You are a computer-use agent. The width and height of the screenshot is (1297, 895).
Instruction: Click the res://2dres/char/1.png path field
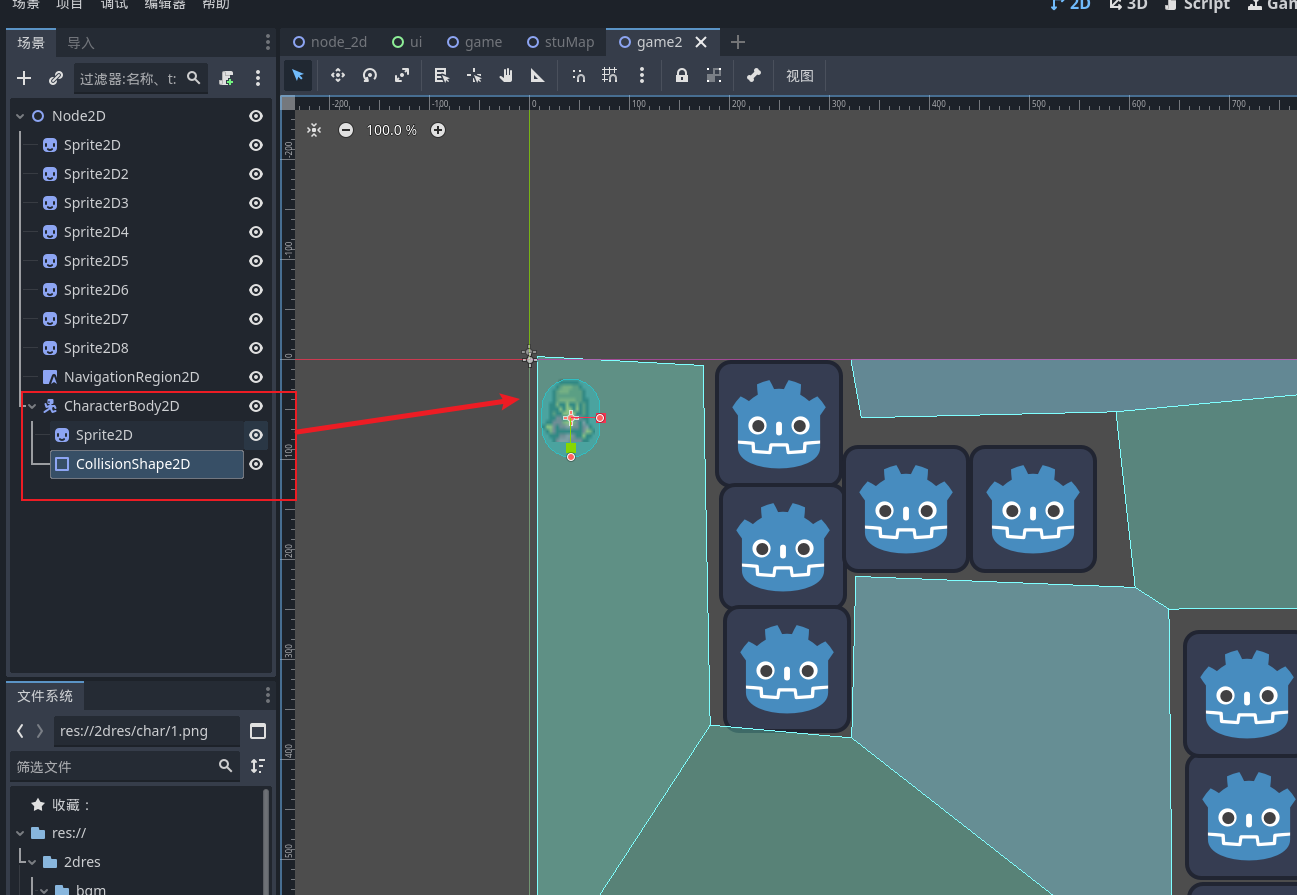coord(146,731)
